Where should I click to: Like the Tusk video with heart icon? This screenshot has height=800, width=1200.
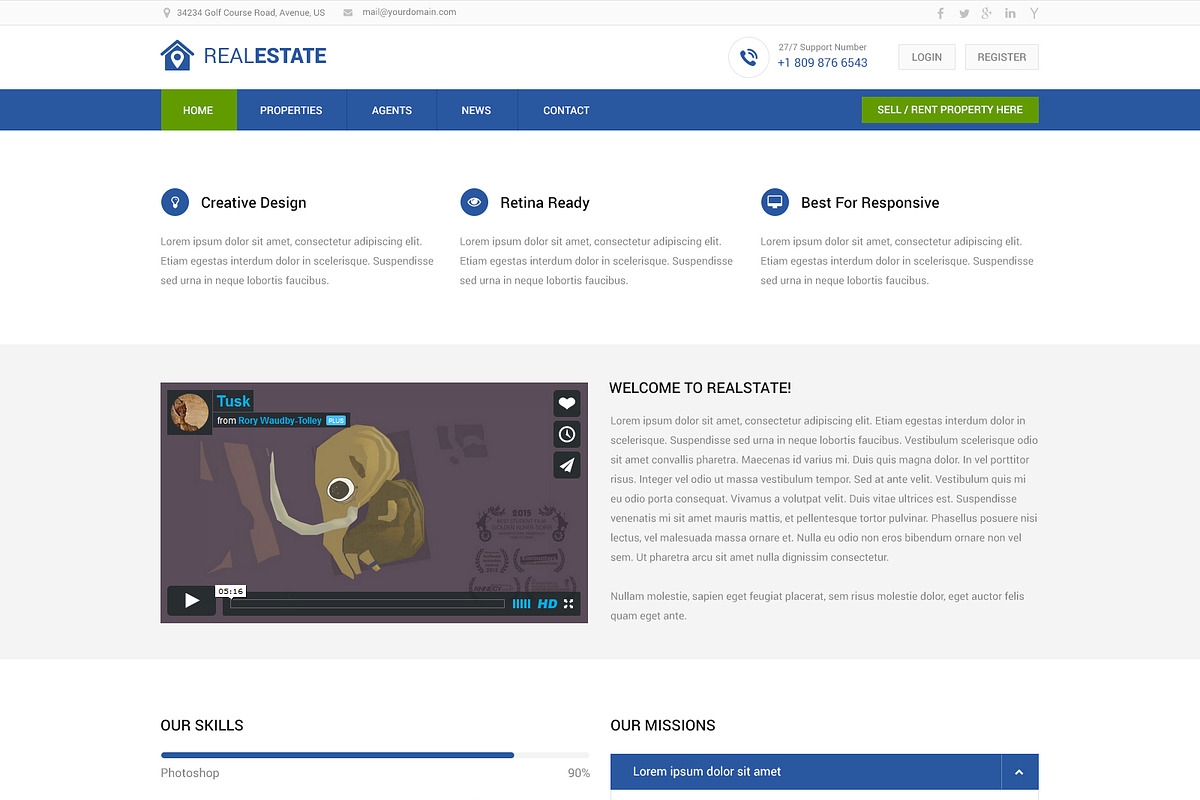click(x=567, y=403)
